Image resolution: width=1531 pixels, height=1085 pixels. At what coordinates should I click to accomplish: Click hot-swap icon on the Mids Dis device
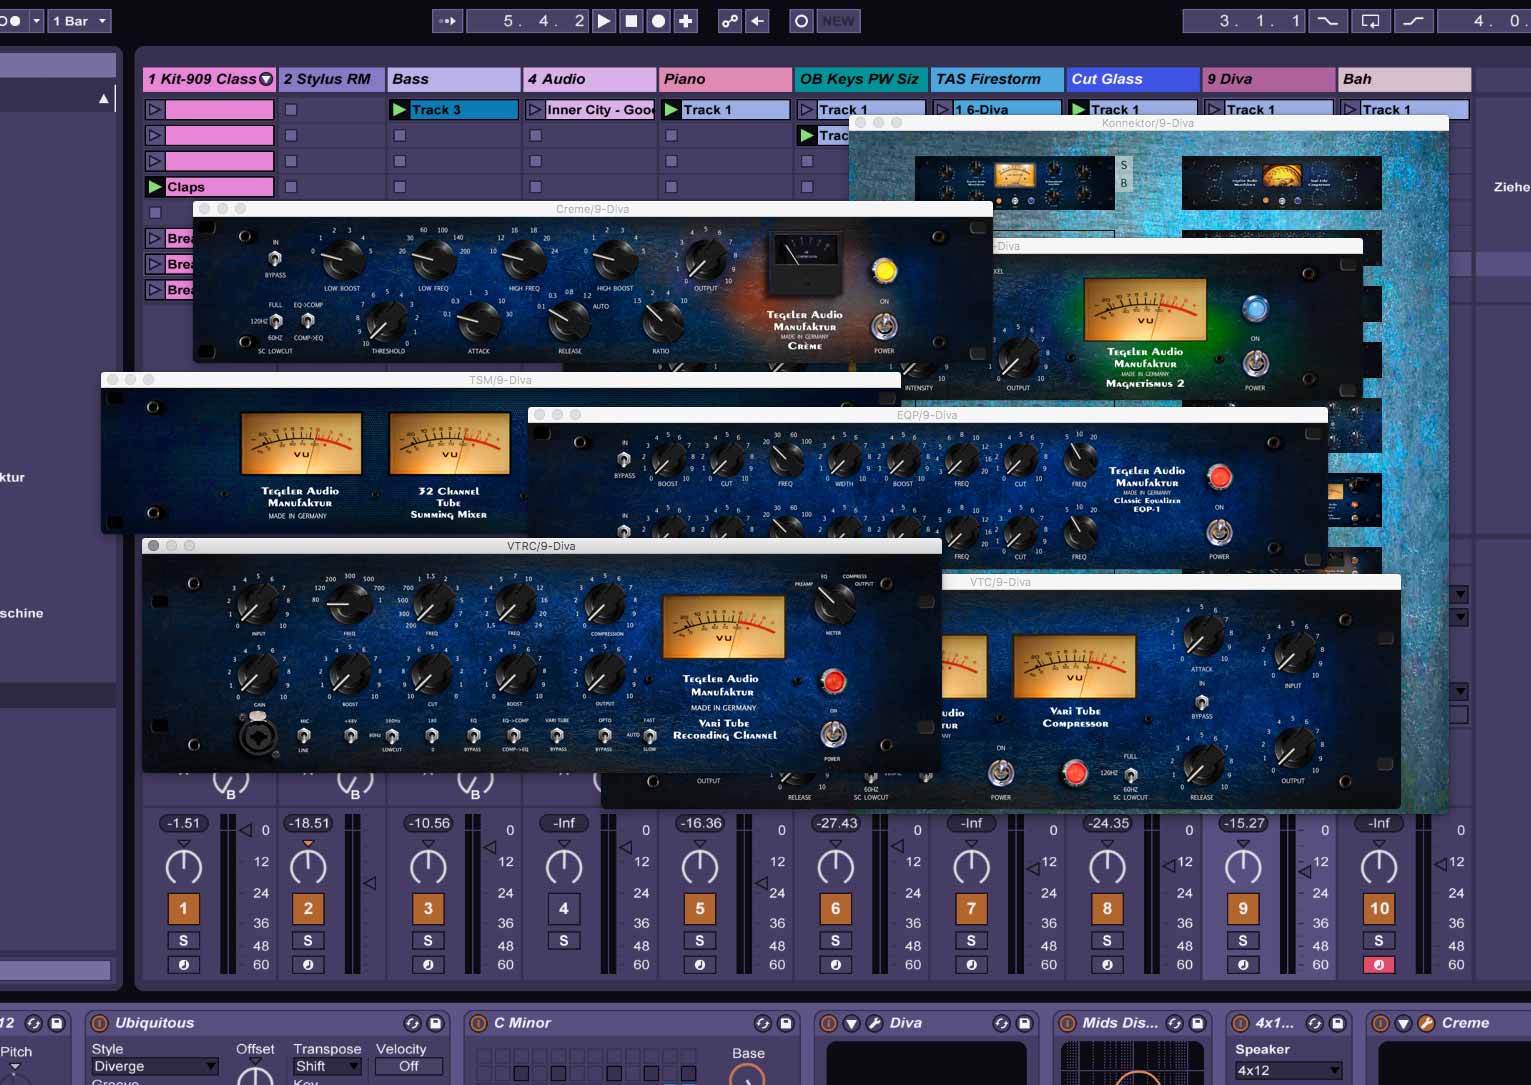pyautogui.click(x=1174, y=1023)
